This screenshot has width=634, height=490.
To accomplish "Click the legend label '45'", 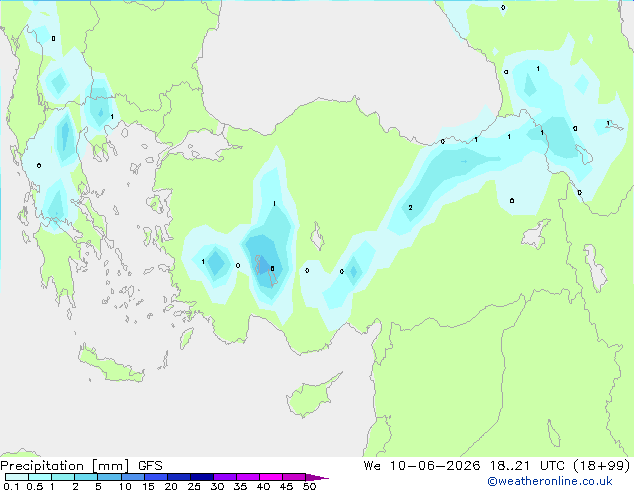I will point(286,486).
